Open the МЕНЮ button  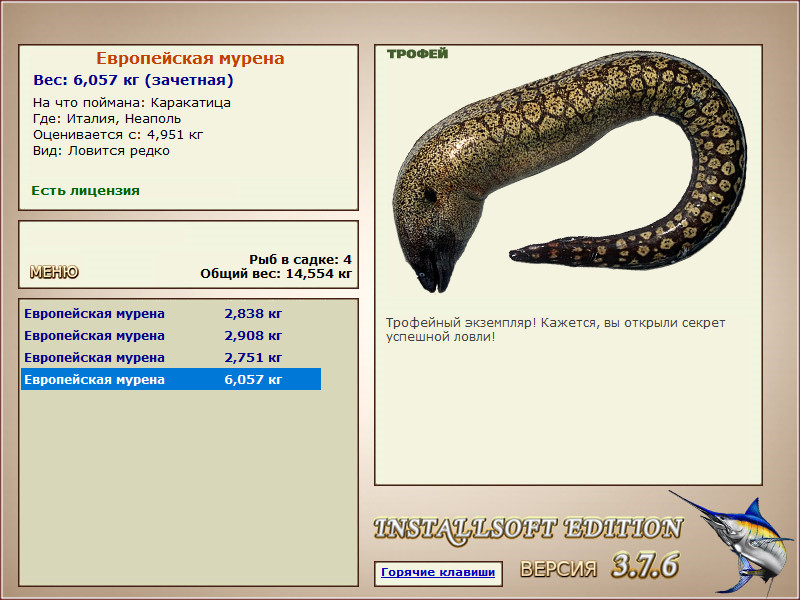(54, 272)
